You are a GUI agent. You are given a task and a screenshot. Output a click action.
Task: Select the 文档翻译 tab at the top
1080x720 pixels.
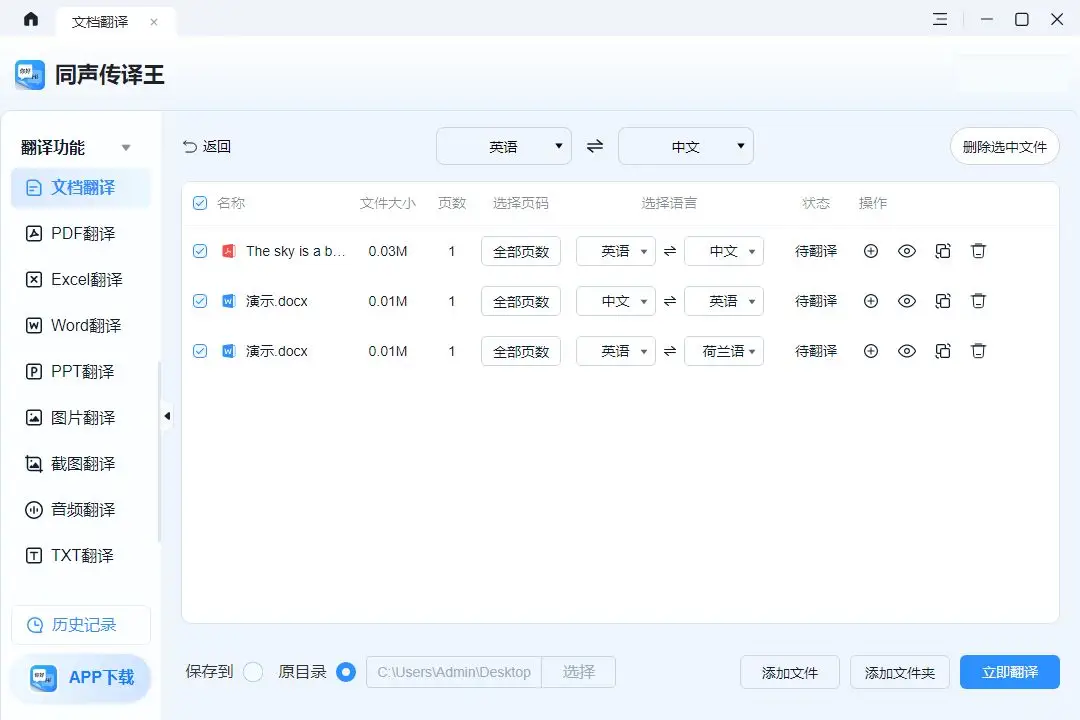[103, 20]
